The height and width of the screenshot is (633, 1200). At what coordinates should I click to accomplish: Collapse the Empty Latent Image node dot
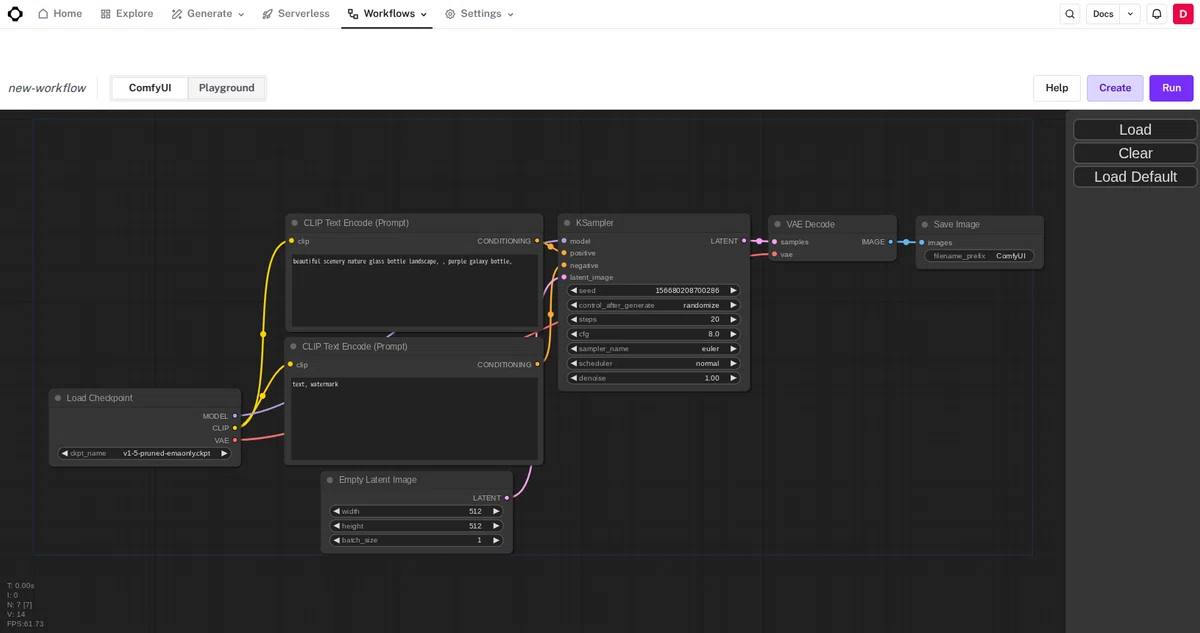[330, 480]
